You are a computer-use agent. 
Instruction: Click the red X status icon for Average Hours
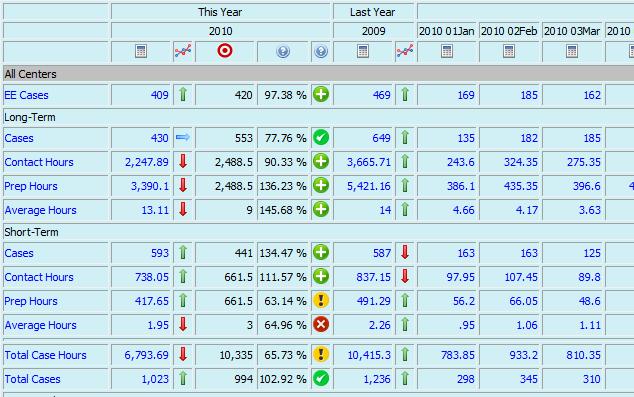pos(321,324)
